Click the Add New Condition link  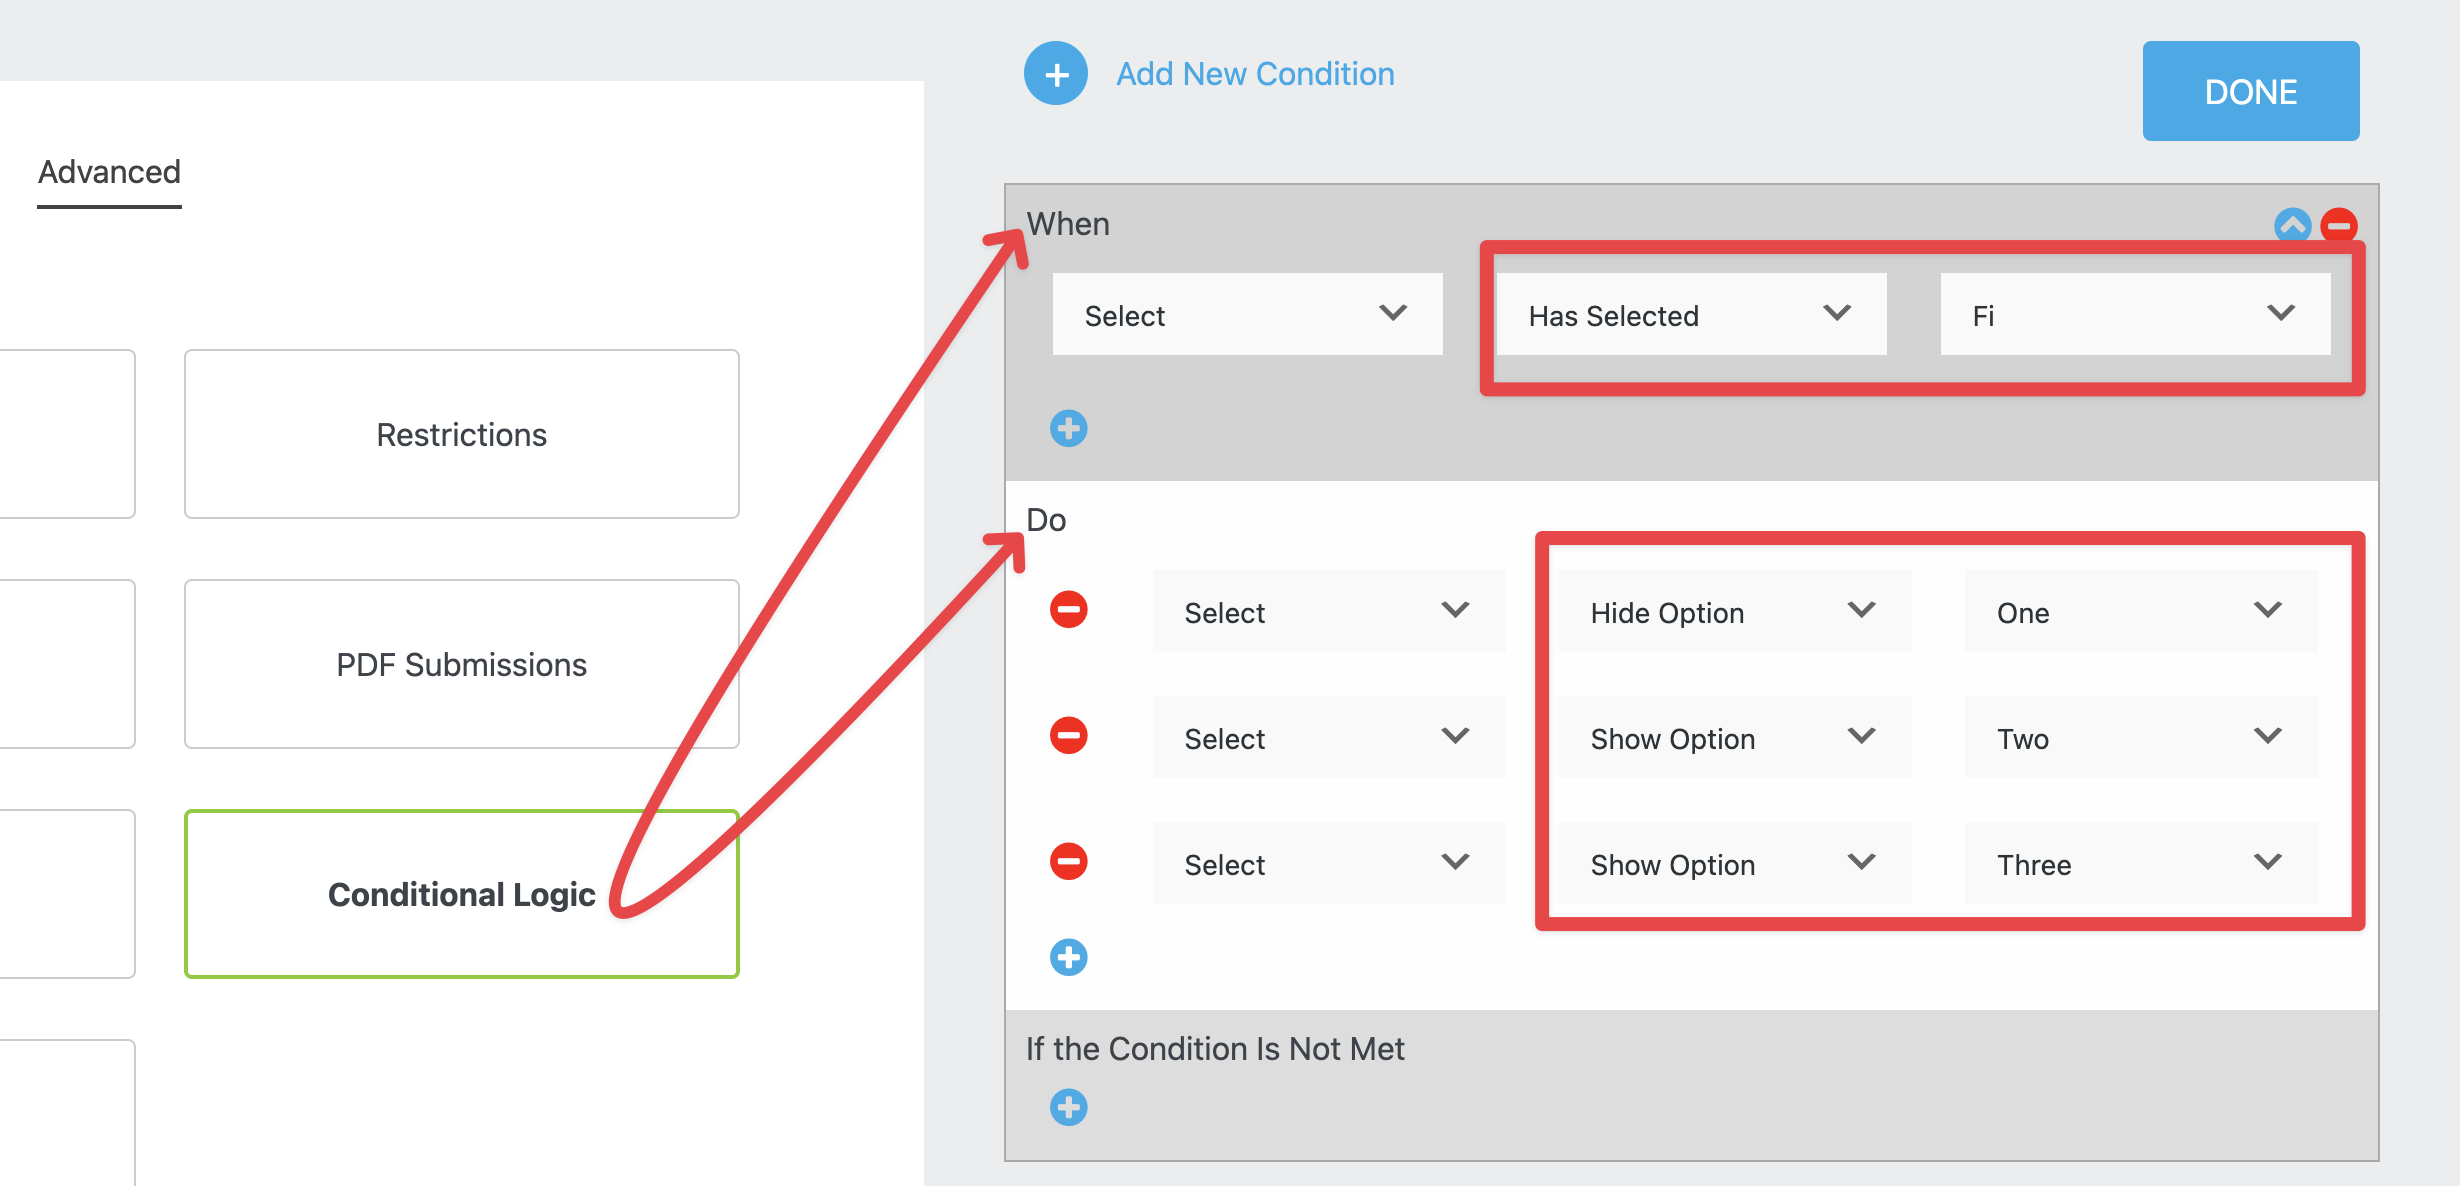point(1255,74)
